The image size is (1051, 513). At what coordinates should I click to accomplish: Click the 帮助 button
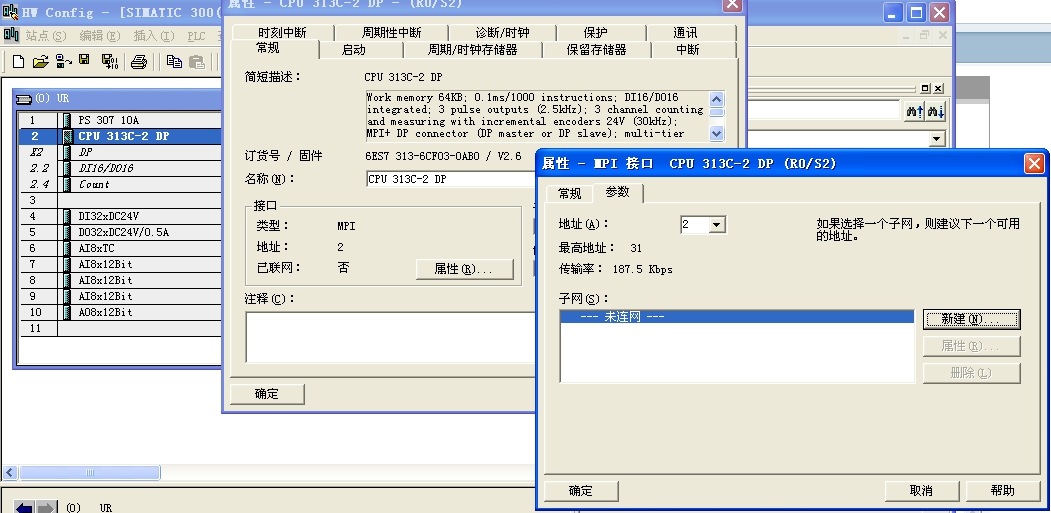point(1003,490)
